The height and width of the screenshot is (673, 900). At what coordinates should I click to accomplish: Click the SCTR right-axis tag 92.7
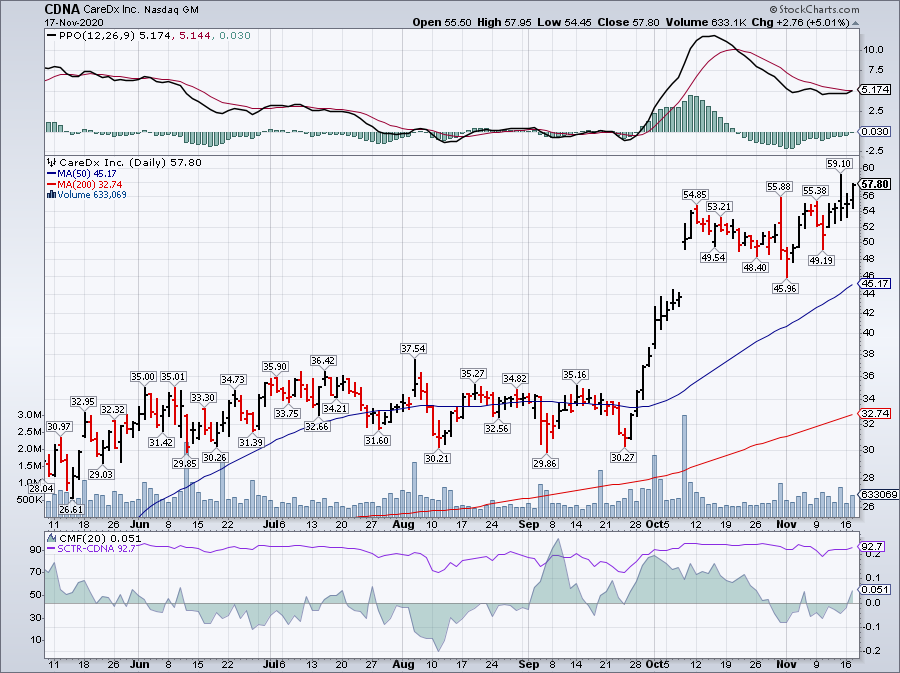[872, 547]
